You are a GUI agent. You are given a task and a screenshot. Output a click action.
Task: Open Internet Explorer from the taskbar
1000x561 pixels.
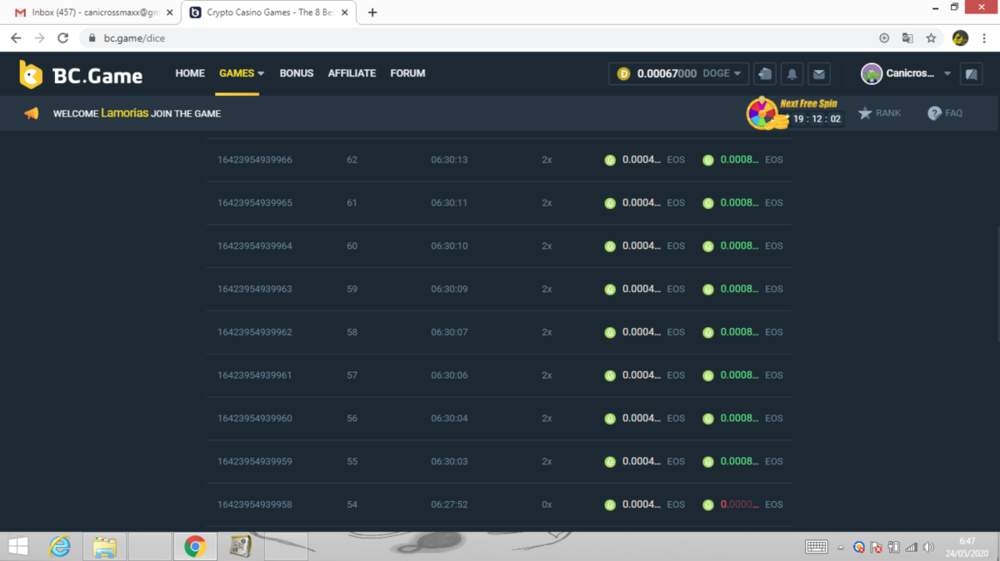point(60,547)
